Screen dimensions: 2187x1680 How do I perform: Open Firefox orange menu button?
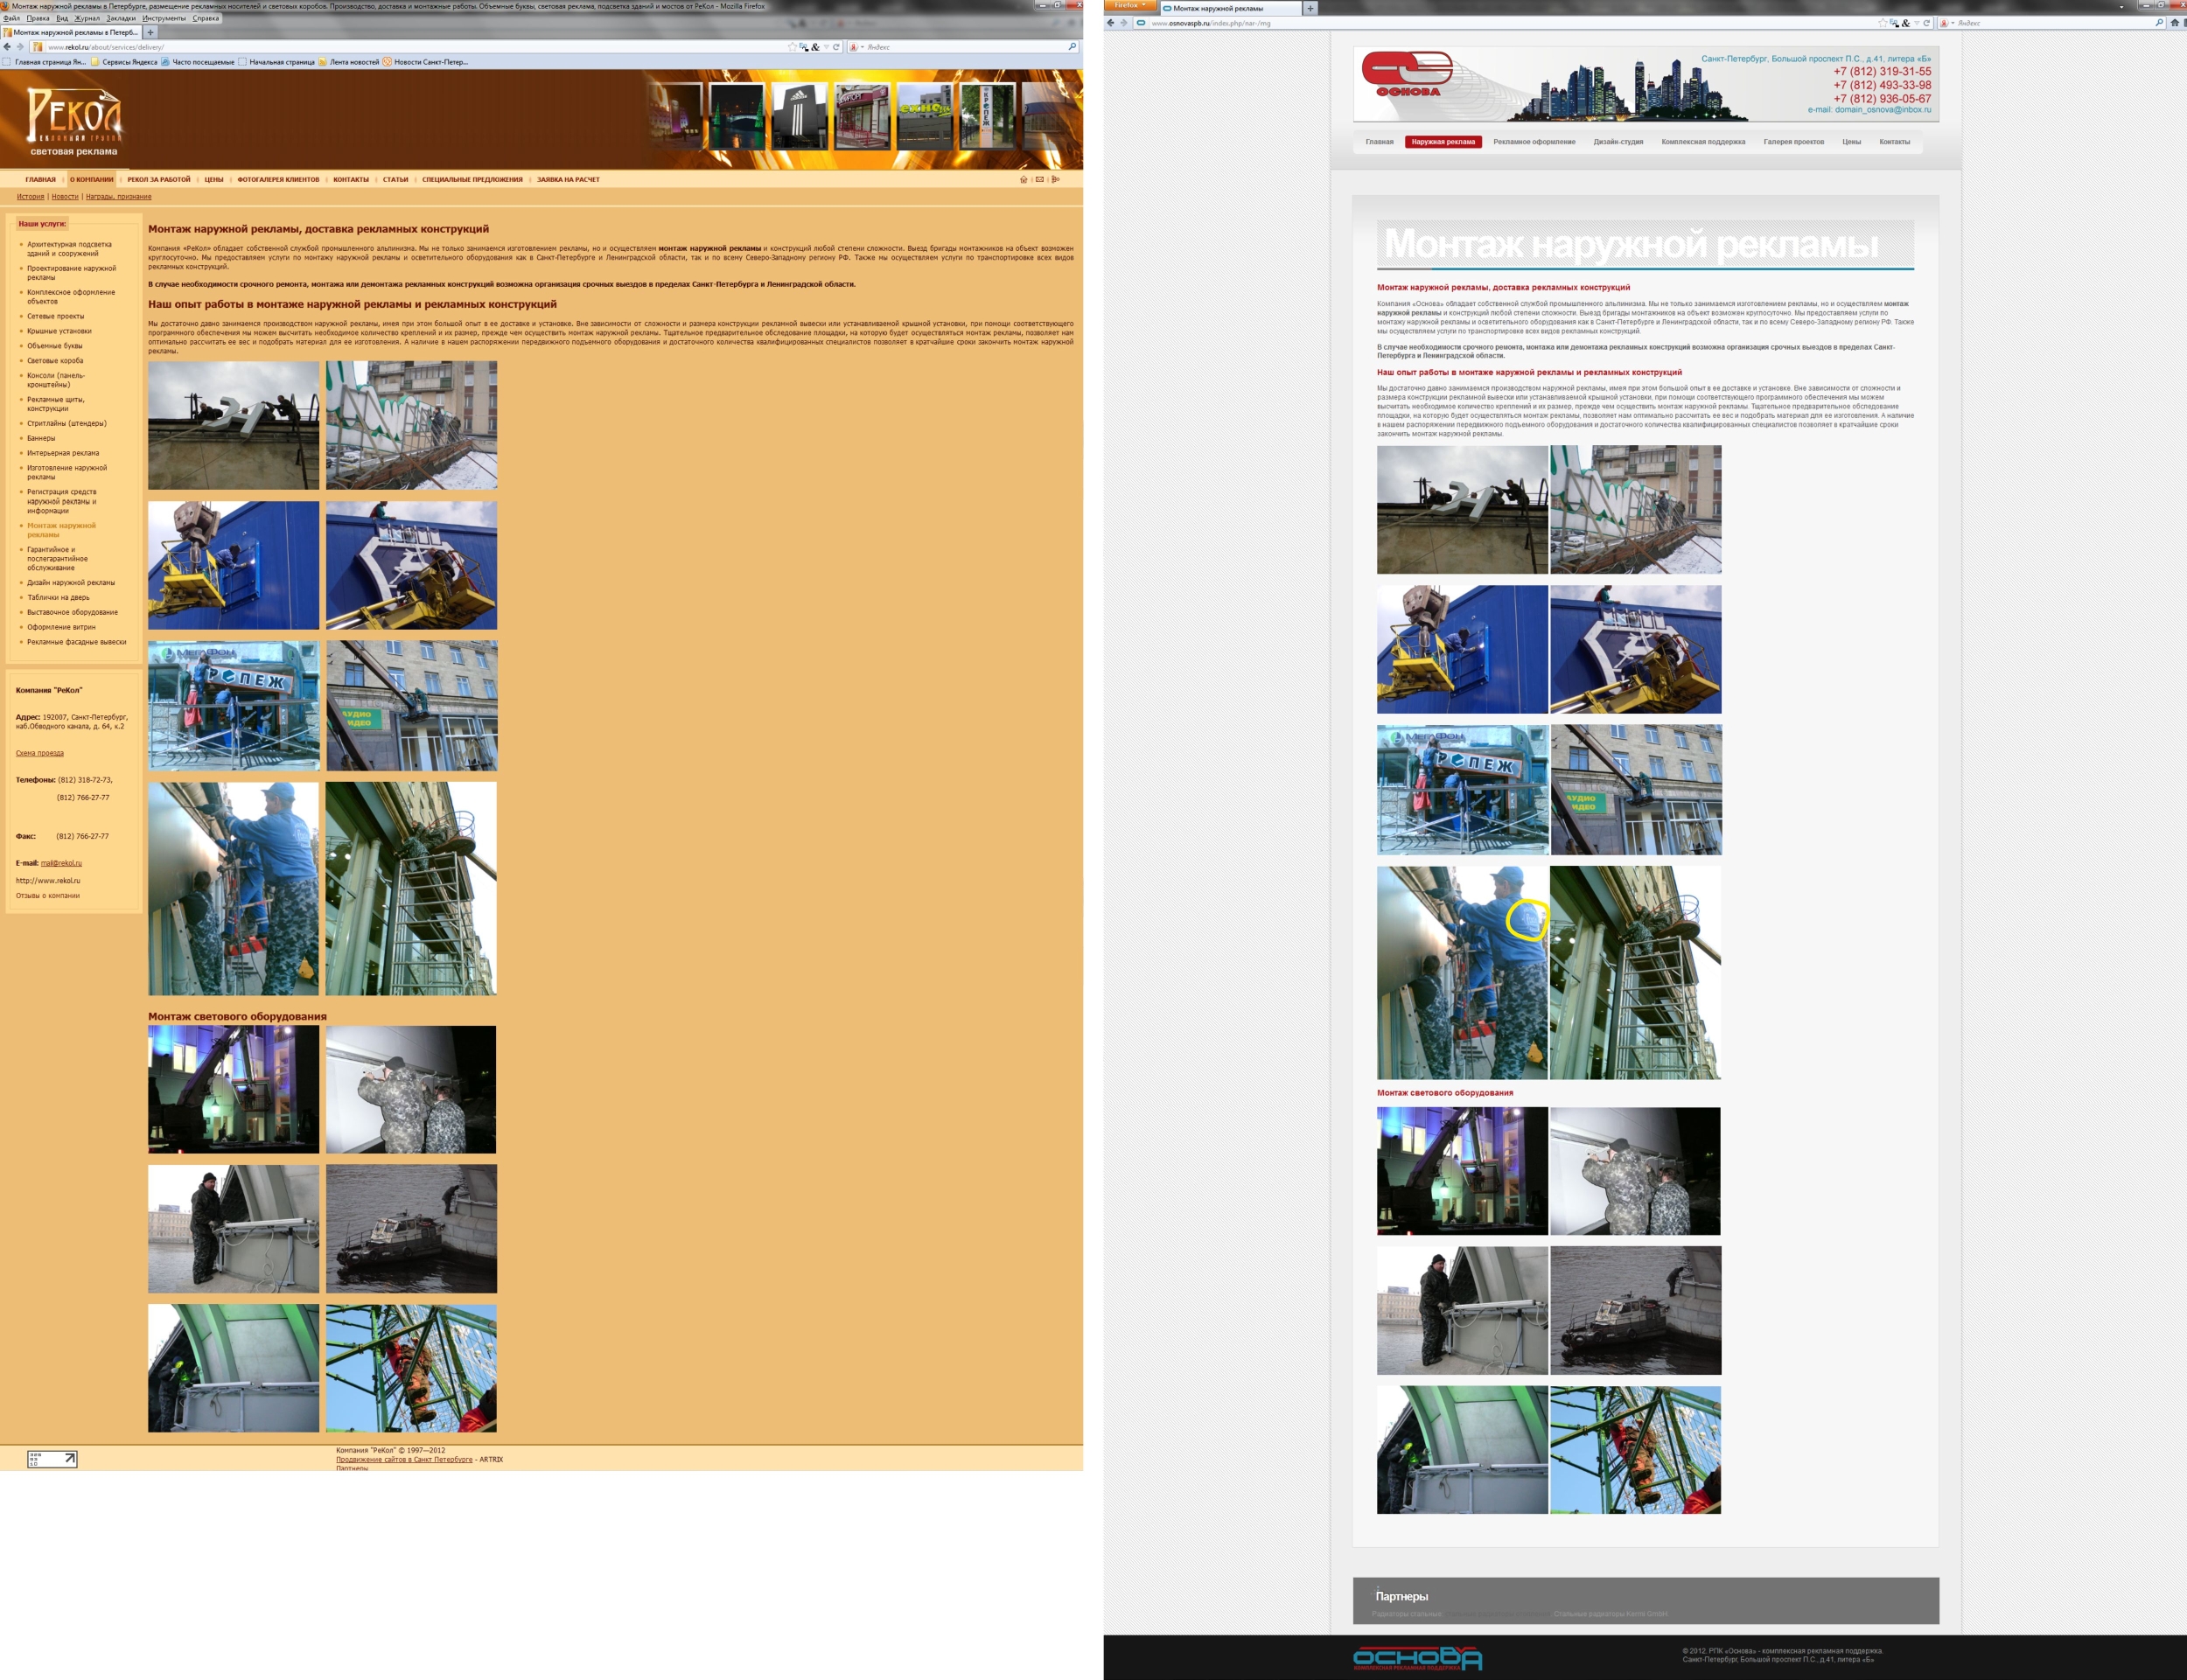[1130, 5]
